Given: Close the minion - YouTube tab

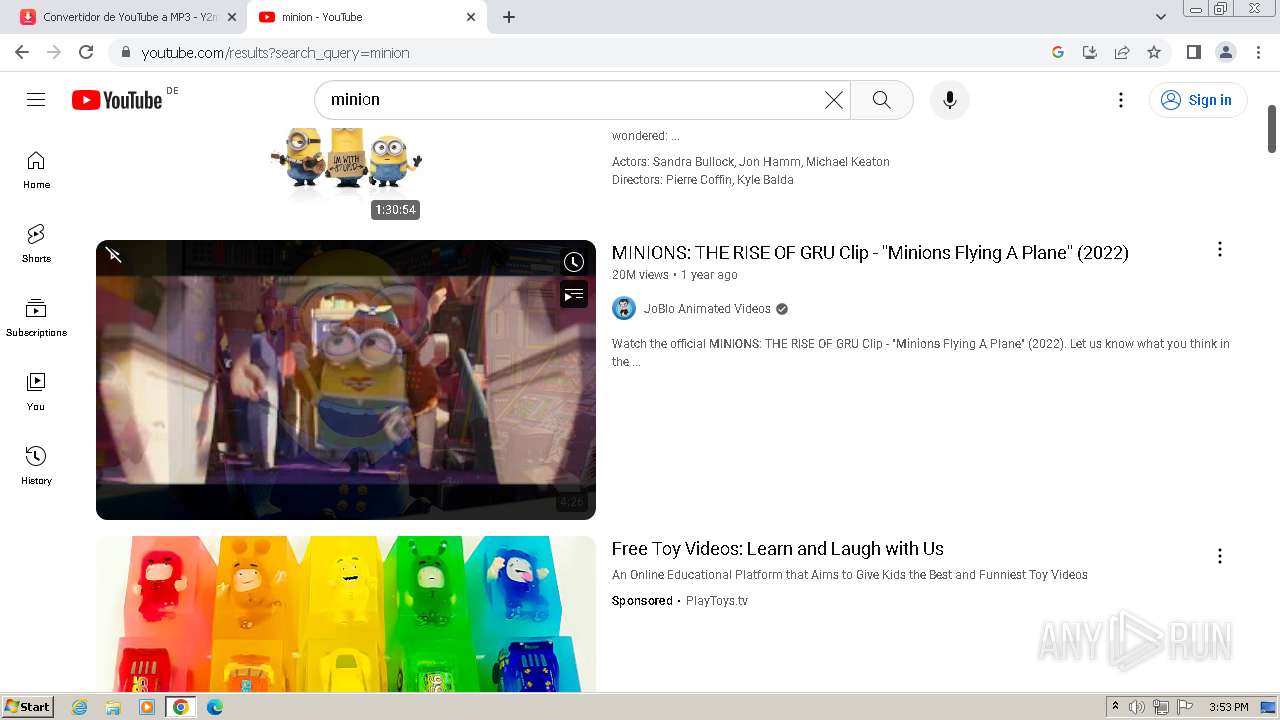Looking at the screenshot, I should [x=471, y=17].
